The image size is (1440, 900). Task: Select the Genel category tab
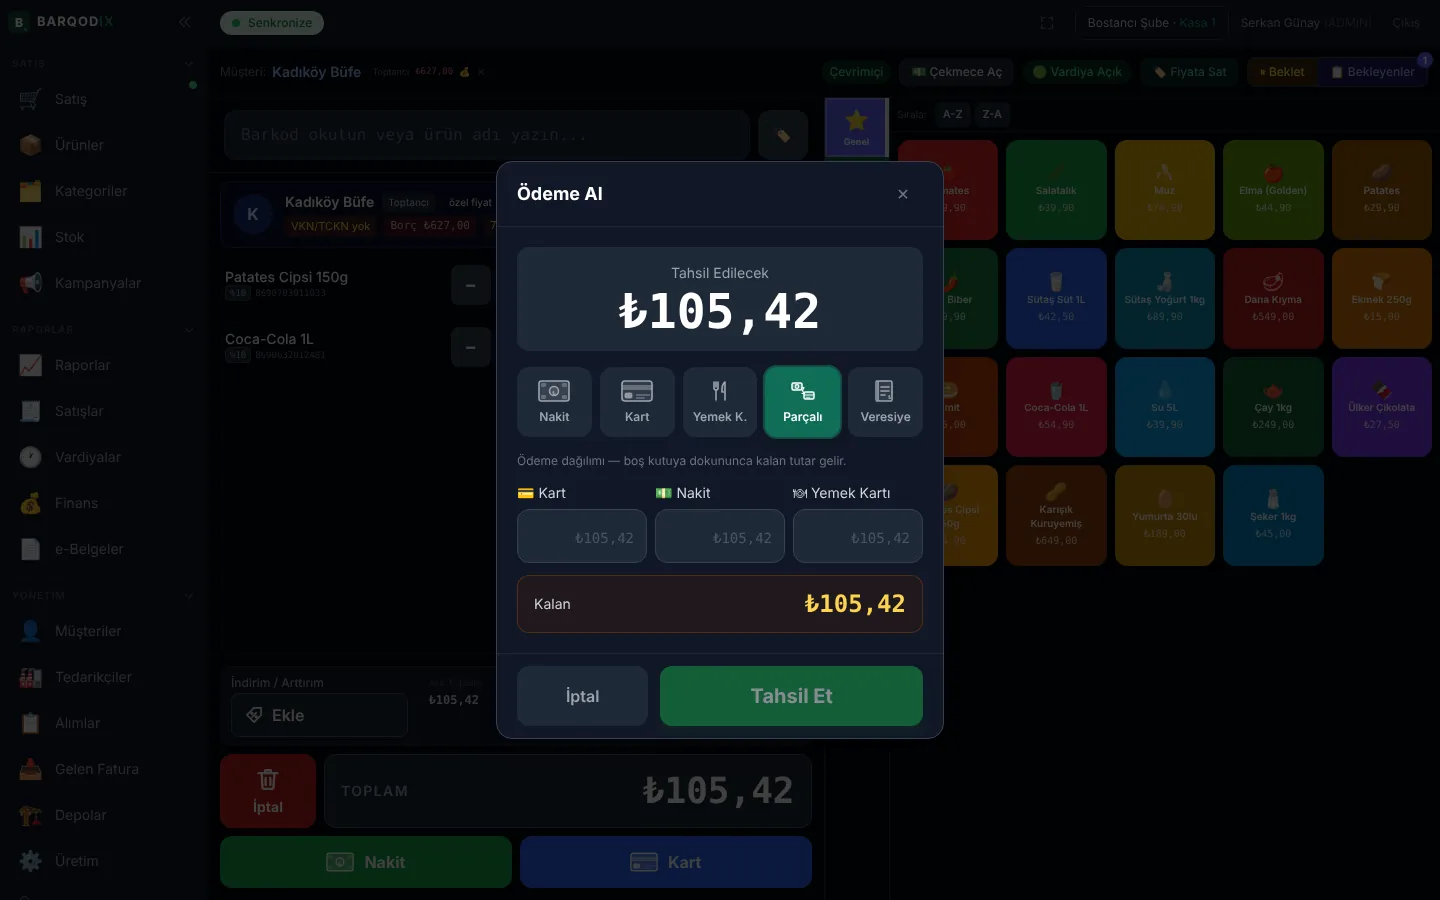(856, 127)
